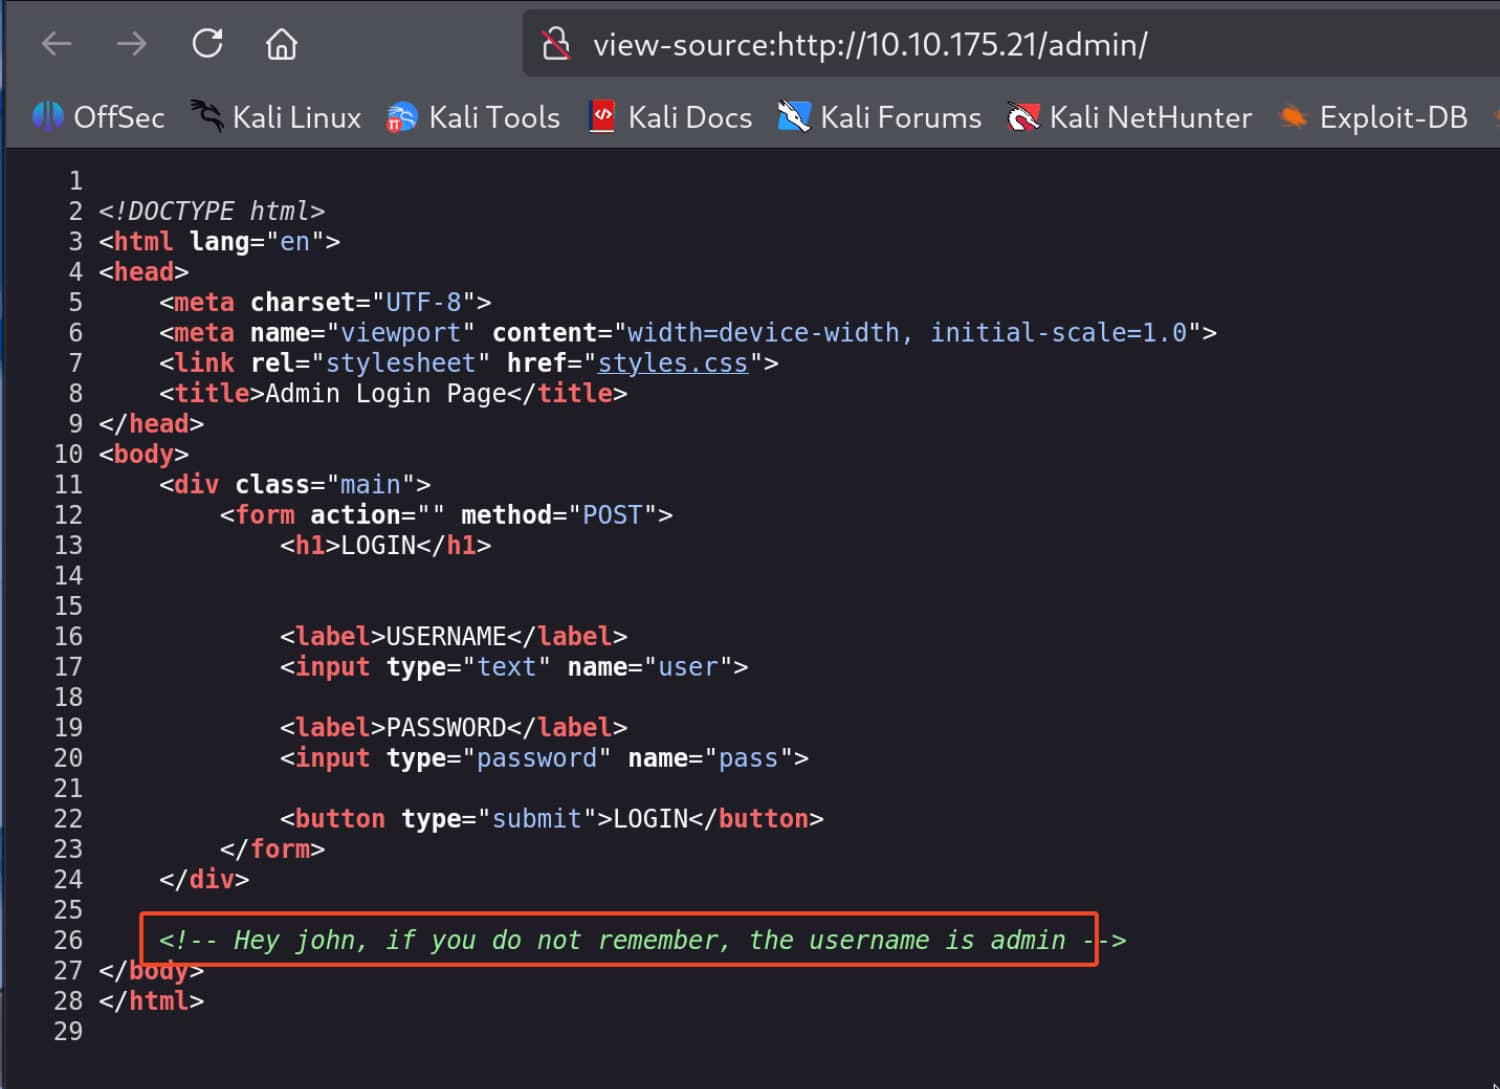Go to the browser Home page

(x=281, y=44)
